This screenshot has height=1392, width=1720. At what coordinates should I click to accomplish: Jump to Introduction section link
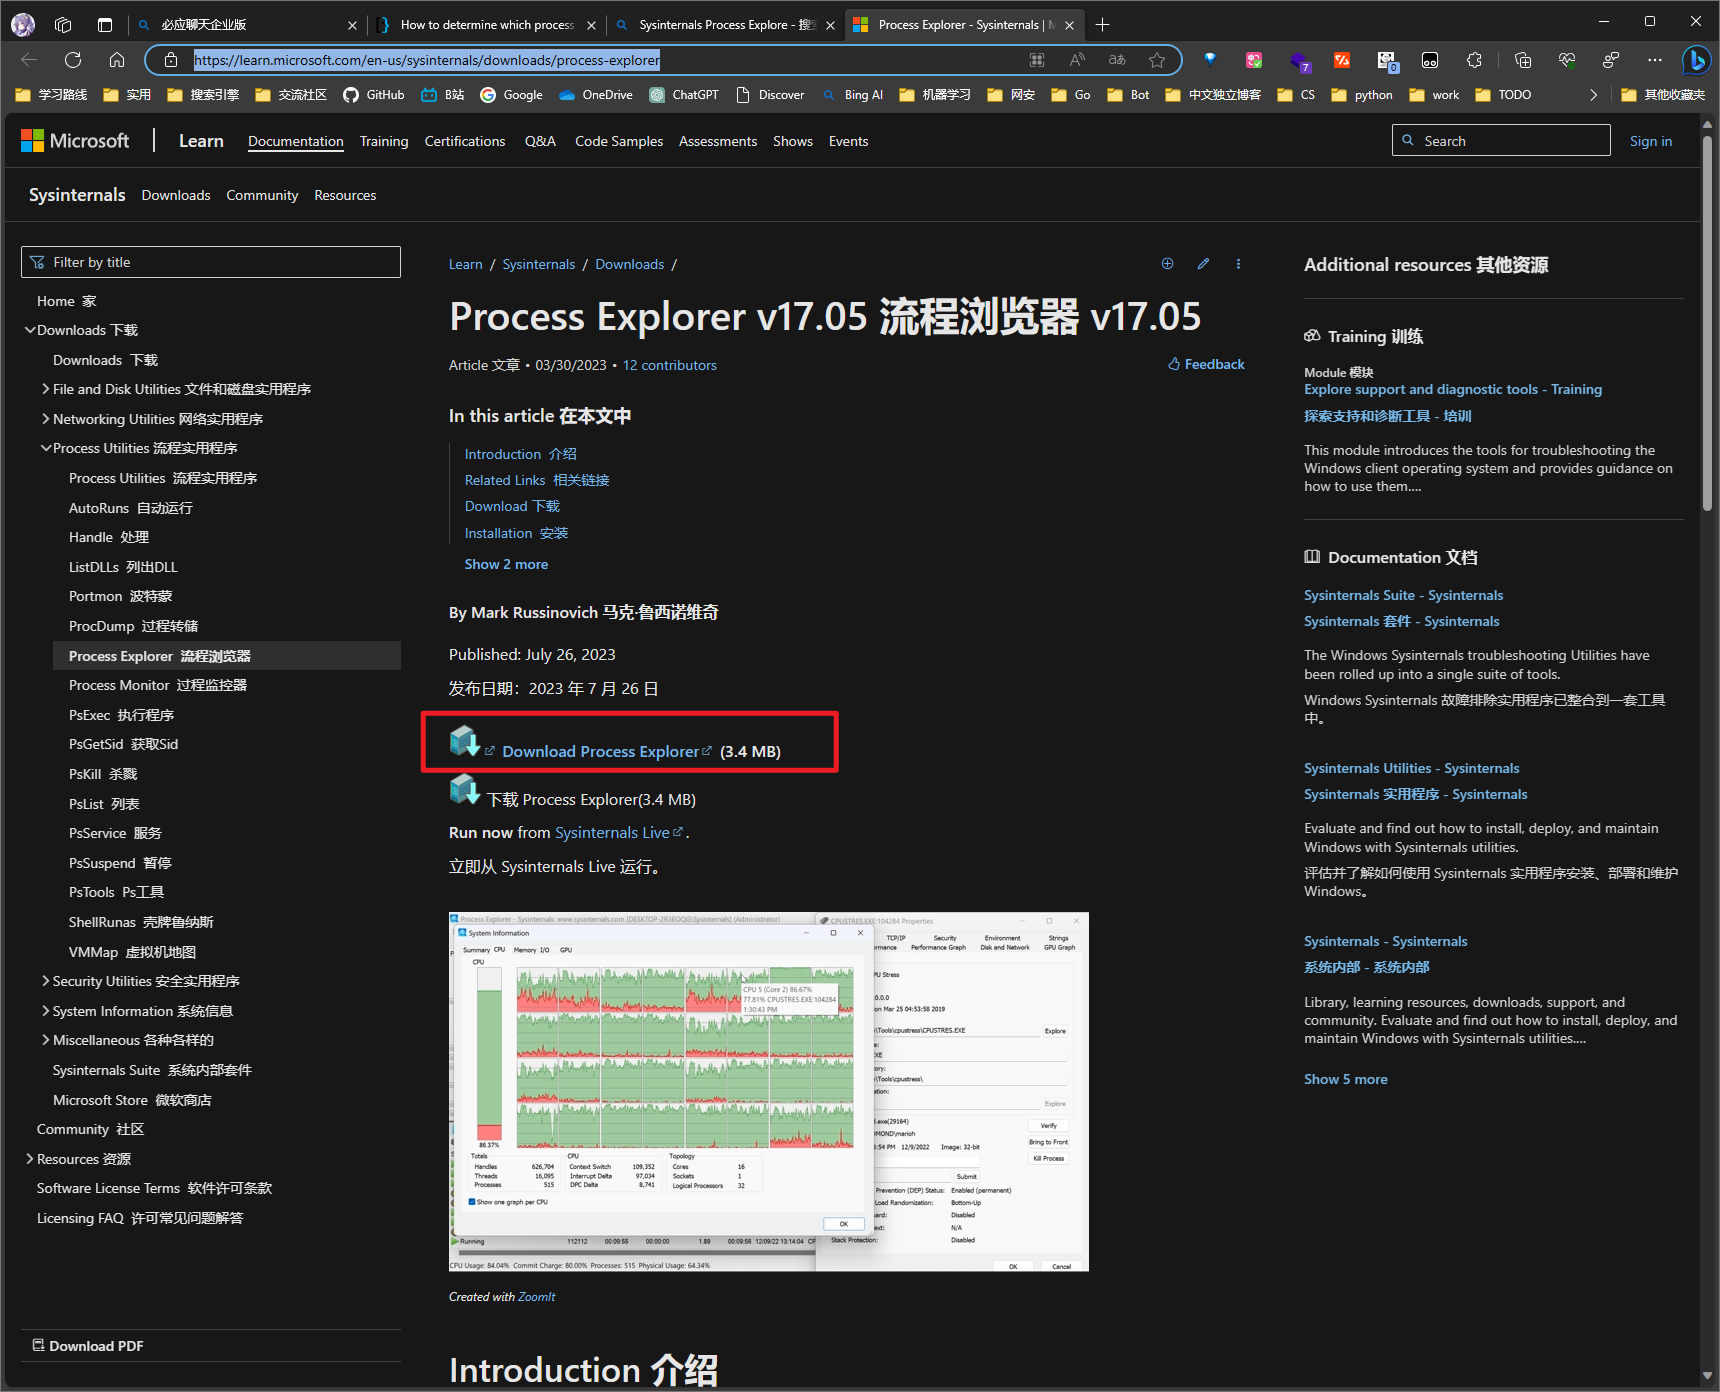coord(521,454)
